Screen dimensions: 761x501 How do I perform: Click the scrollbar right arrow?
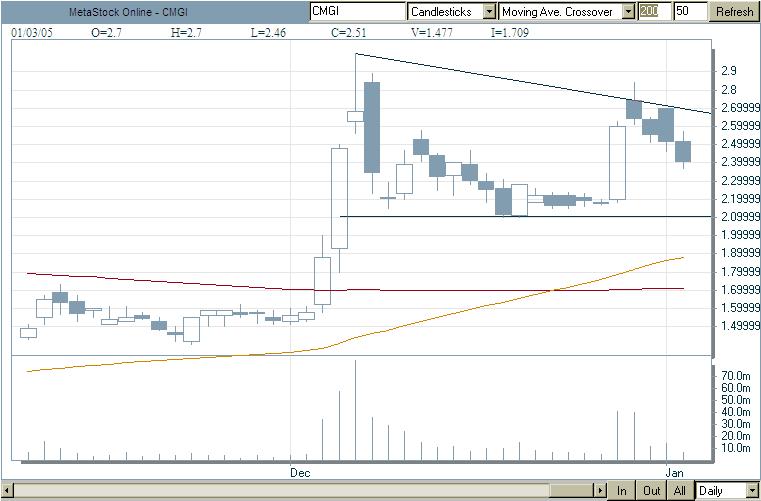(x=601, y=490)
